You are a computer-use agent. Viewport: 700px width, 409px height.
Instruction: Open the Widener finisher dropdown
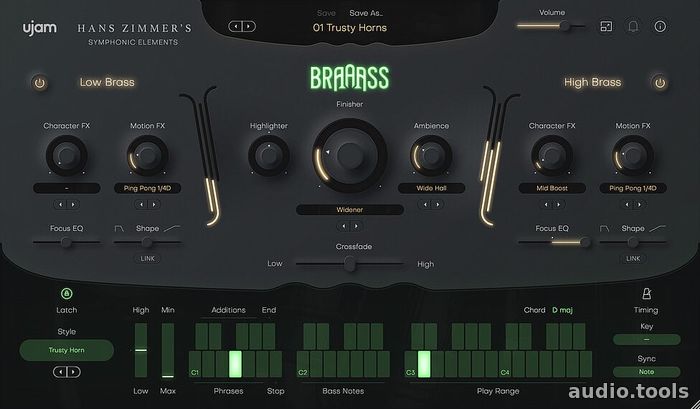pyautogui.click(x=350, y=210)
